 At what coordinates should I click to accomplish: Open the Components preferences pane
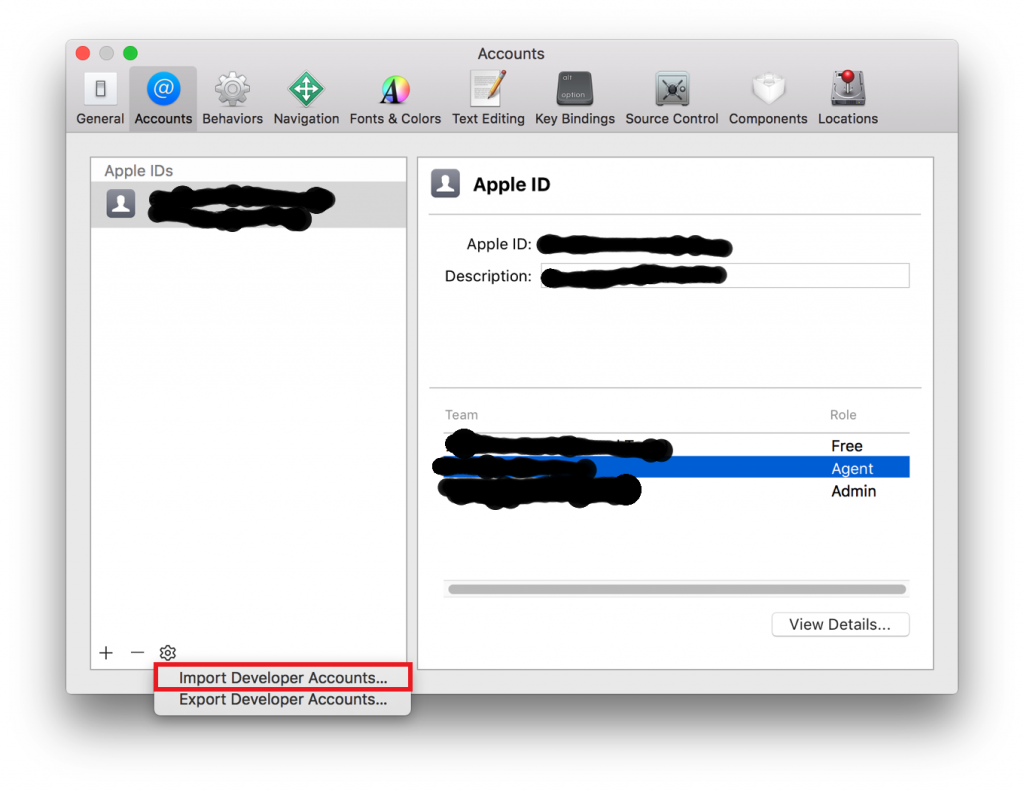pos(768,99)
